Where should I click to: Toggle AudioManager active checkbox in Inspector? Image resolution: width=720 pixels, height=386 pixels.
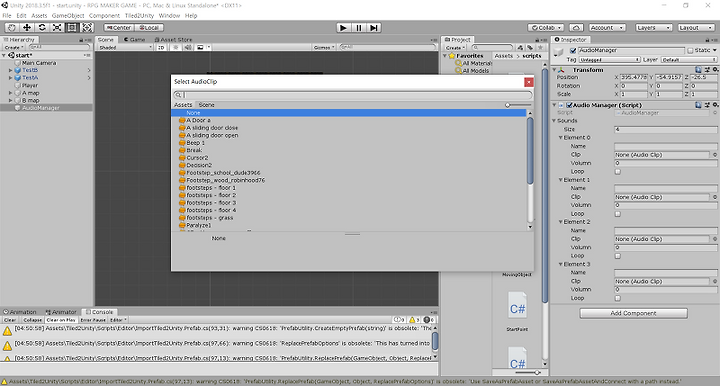point(573,50)
